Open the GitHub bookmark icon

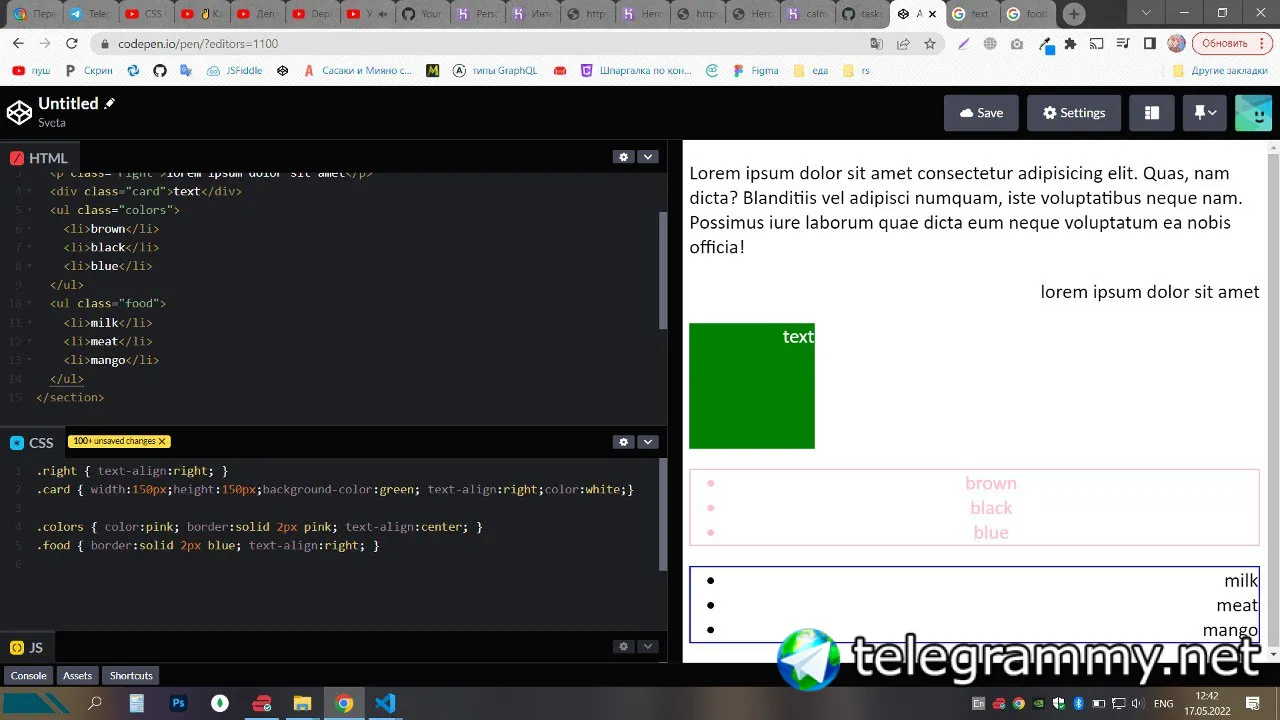tap(159, 71)
